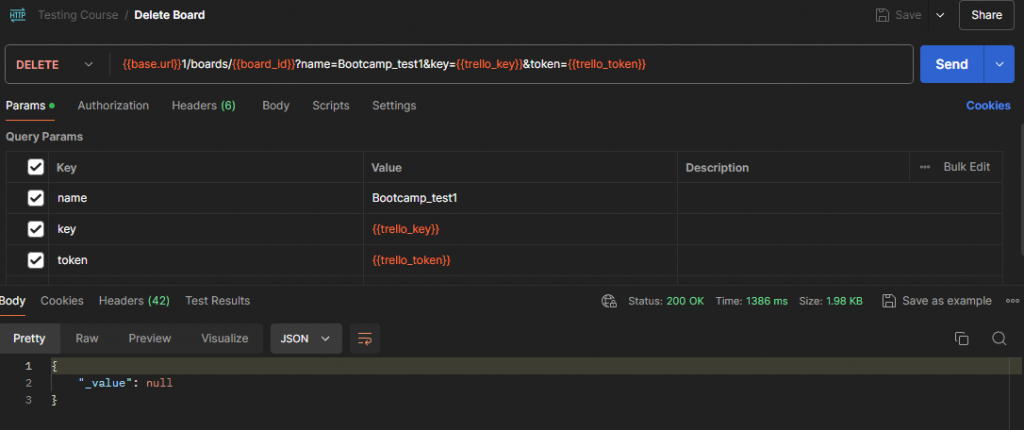Viewport: 1024px width, 430px height.
Task: Open the response Headers (42) tab
Action: [134, 301]
